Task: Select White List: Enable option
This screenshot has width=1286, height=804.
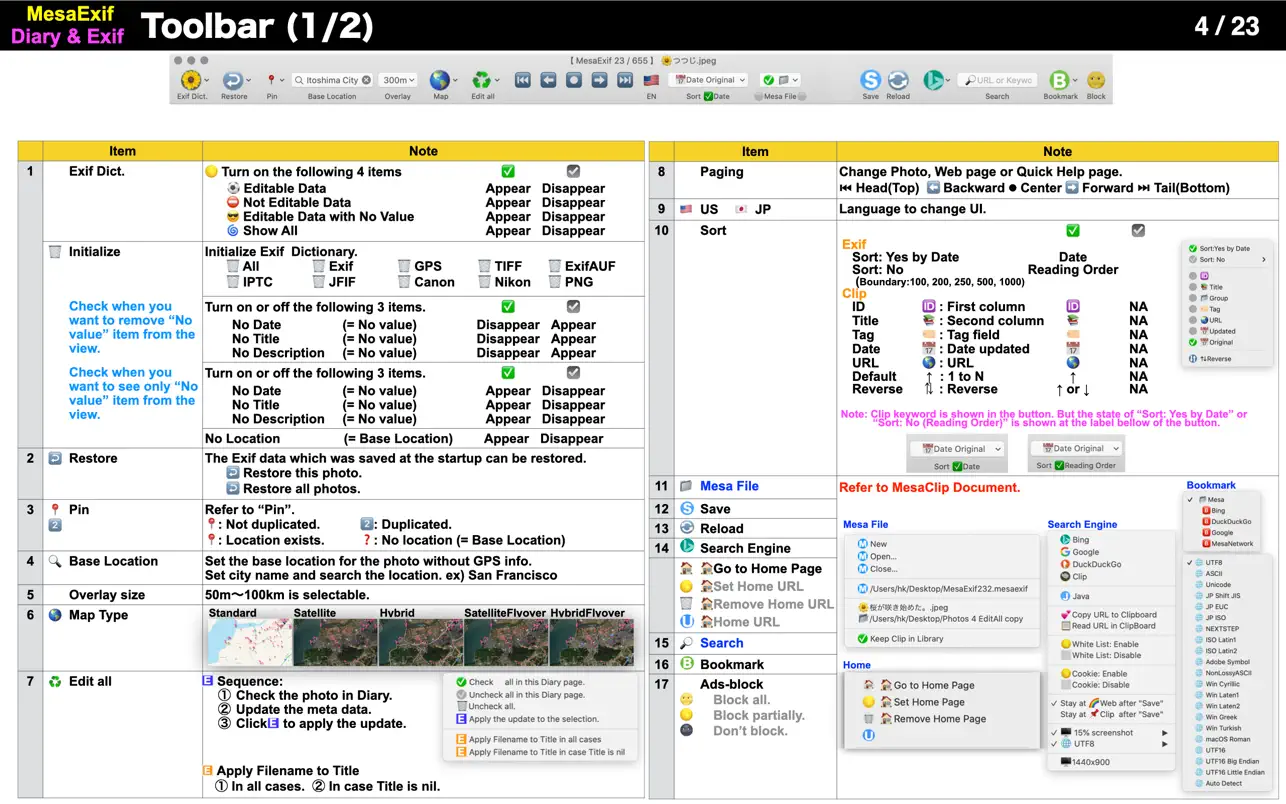Action: coord(1100,645)
